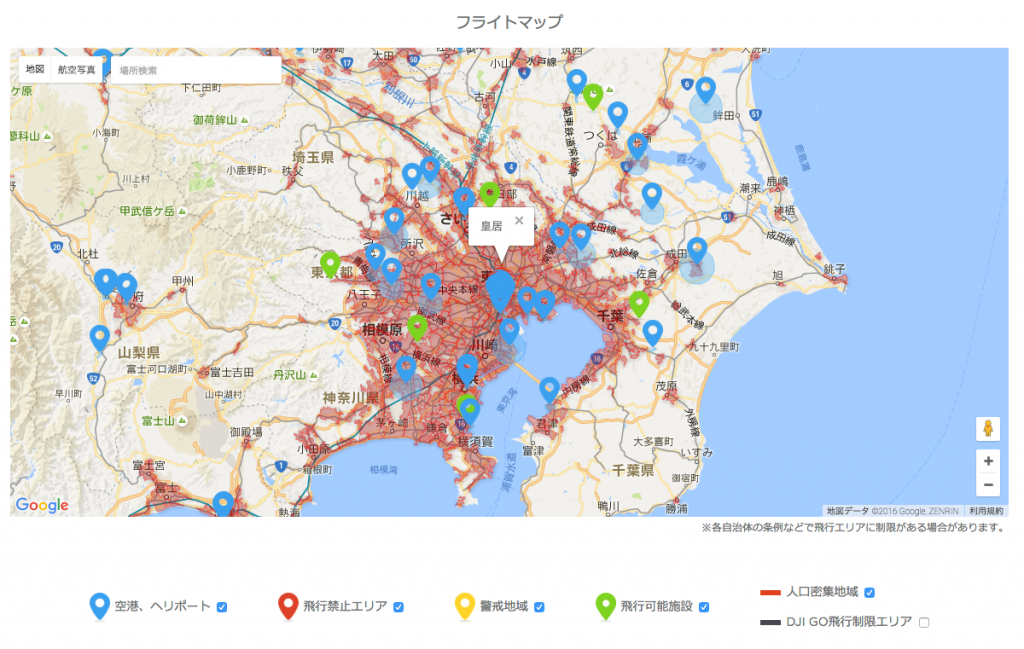Zoom out on the map
The image size is (1024, 649).
(x=988, y=484)
